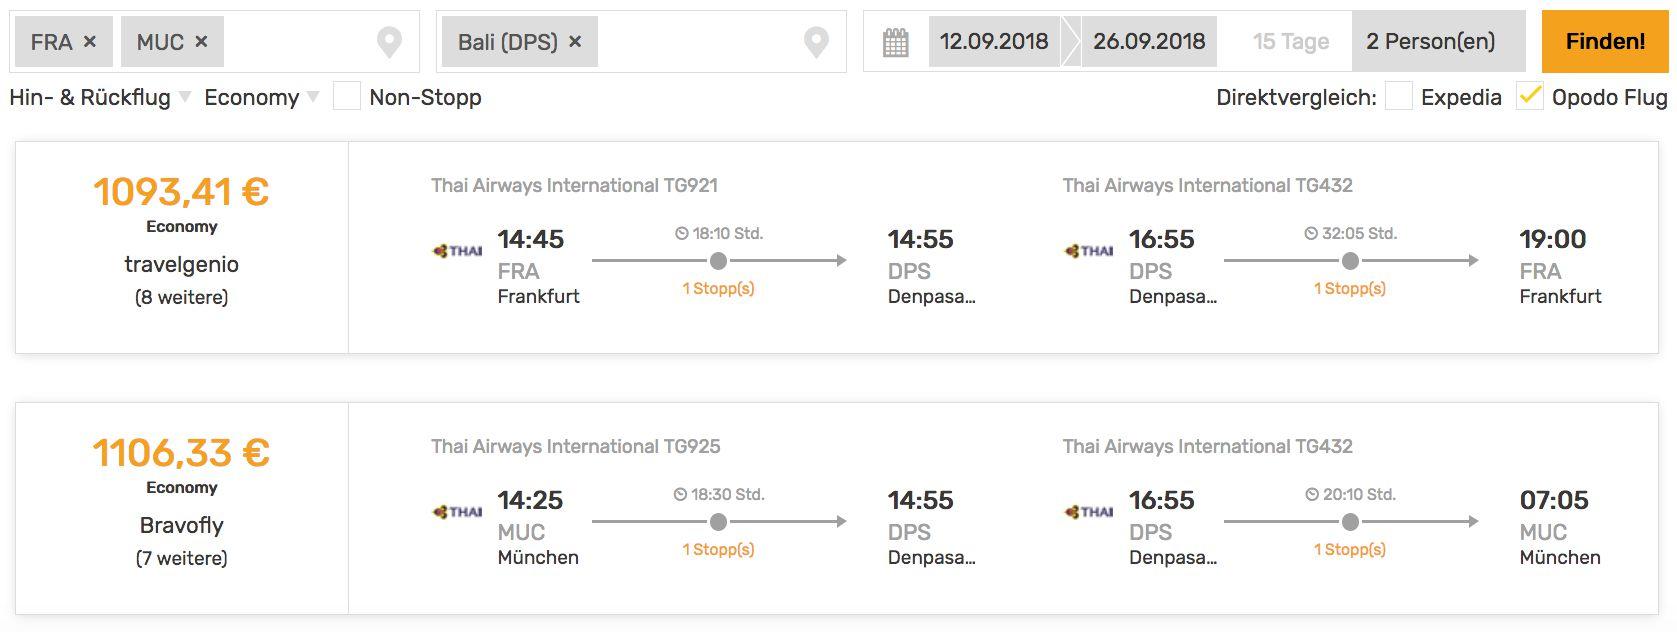Tick the Expedia comparison checkbox
1677x632 pixels.
[x=1399, y=97]
